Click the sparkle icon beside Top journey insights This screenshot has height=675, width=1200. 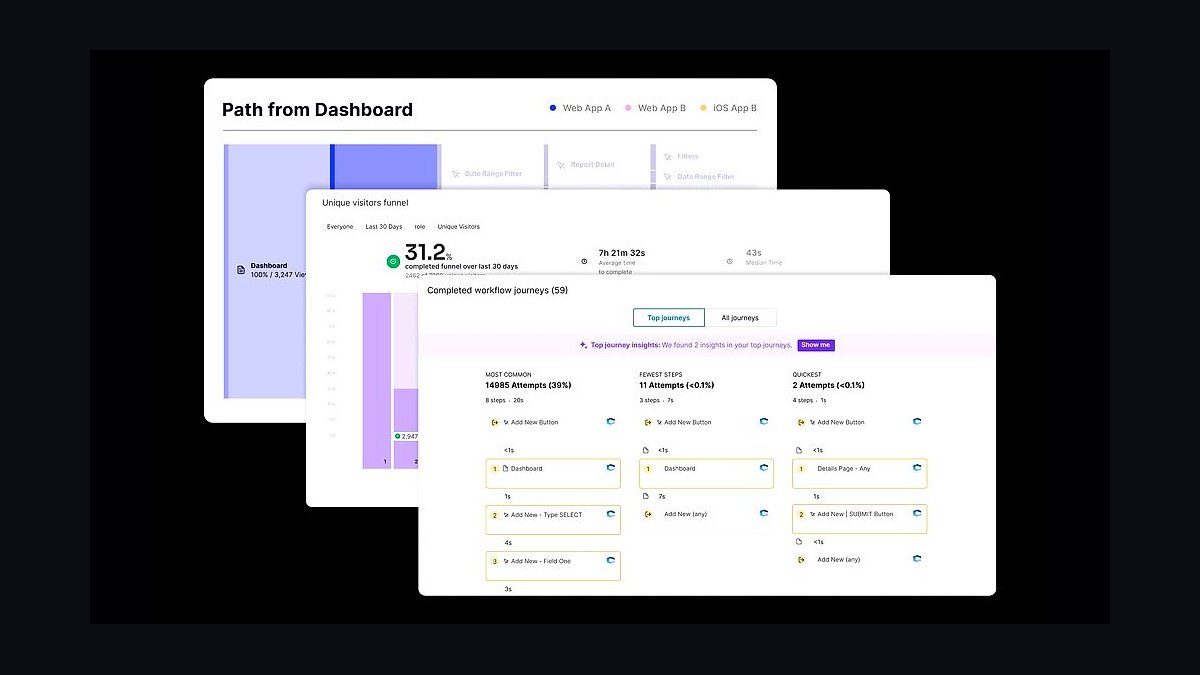pos(583,345)
